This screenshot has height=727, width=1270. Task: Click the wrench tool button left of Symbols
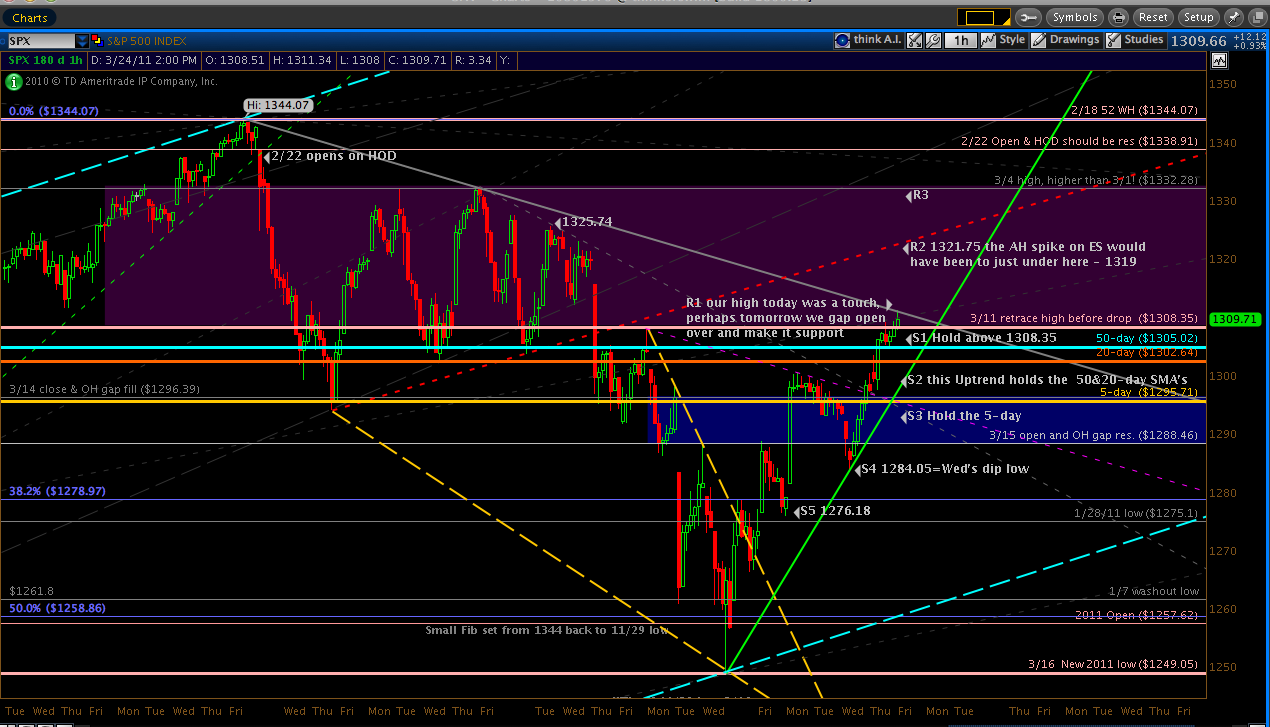[x=1028, y=17]
